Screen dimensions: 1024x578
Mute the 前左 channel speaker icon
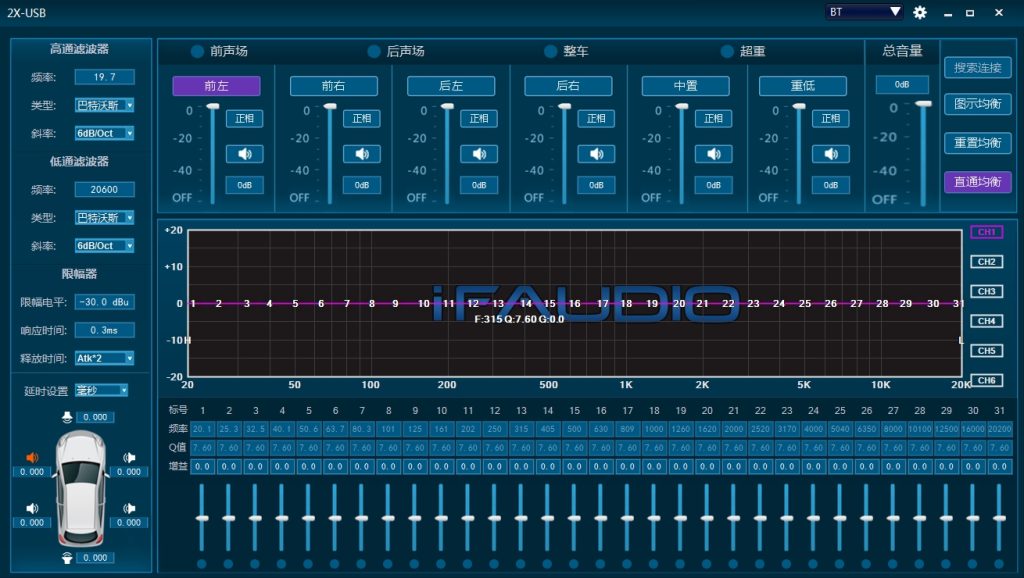tap(244, 154)
